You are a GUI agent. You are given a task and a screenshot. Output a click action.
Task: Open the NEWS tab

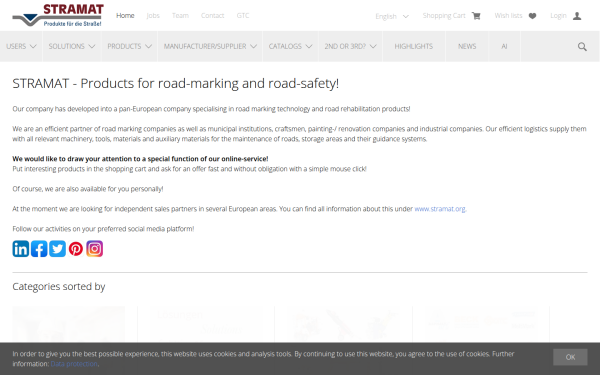tap(467, 46)
